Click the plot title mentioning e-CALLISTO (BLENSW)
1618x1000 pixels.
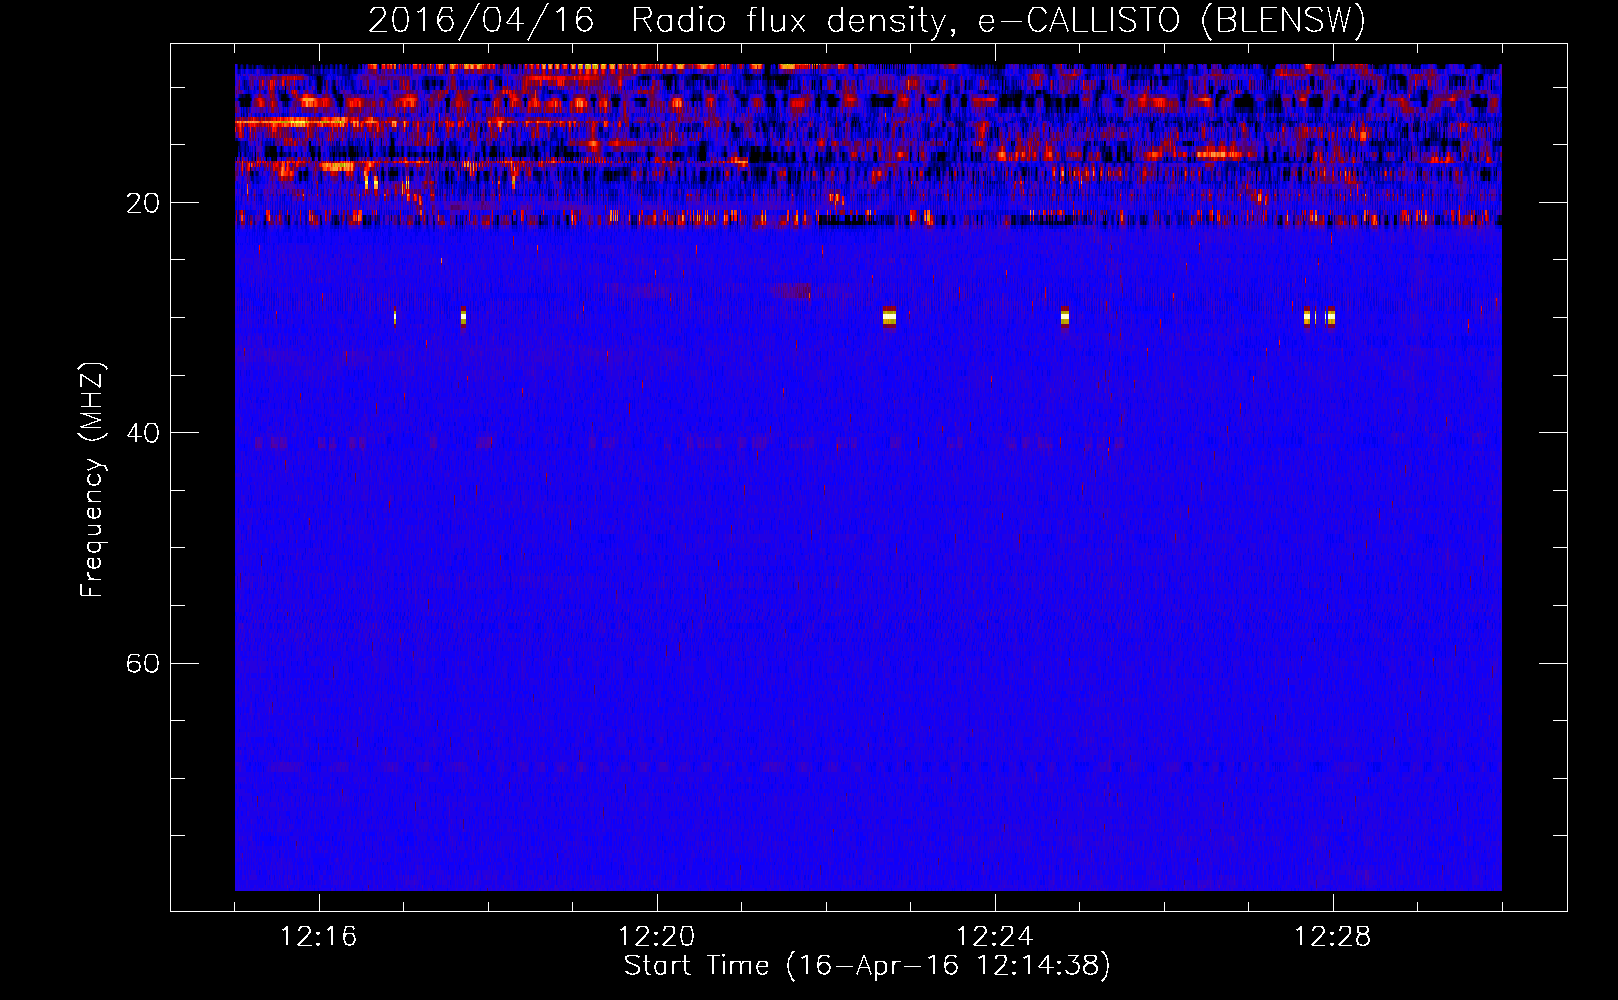point(867,20)
